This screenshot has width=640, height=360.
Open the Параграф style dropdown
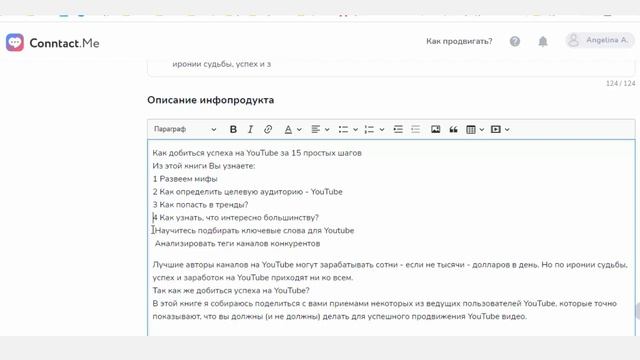coord(185,129)
